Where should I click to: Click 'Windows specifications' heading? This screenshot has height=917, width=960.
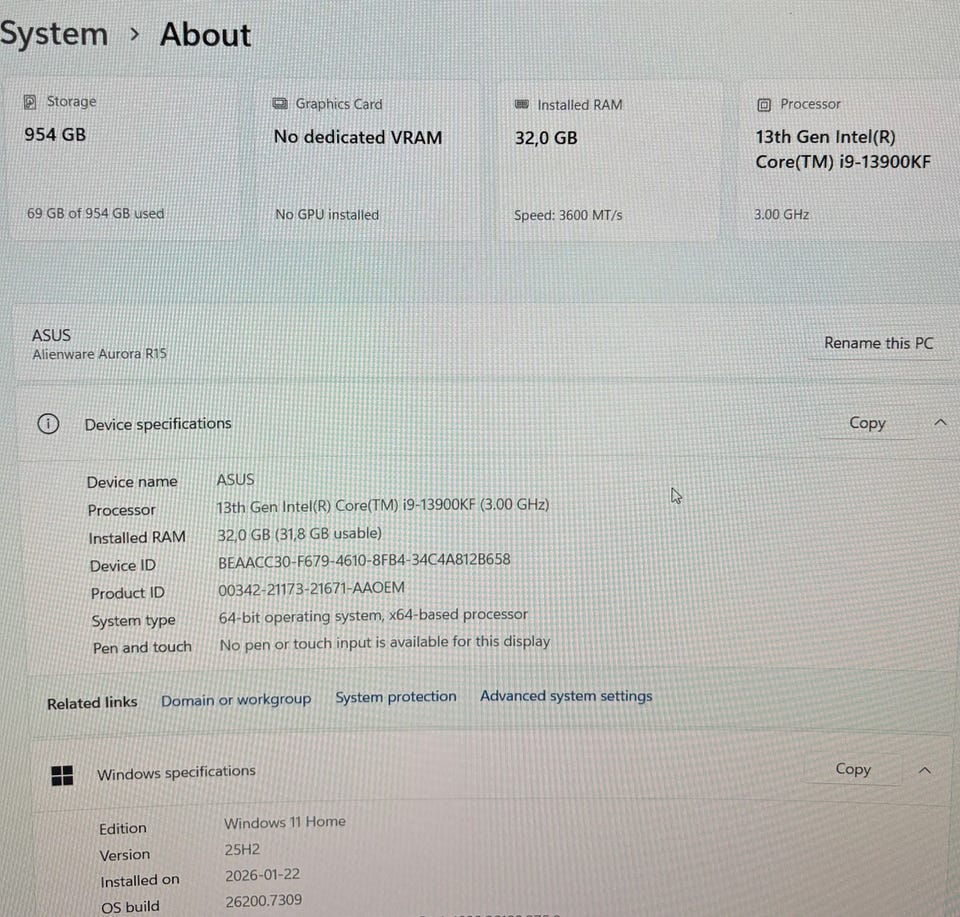176,773
